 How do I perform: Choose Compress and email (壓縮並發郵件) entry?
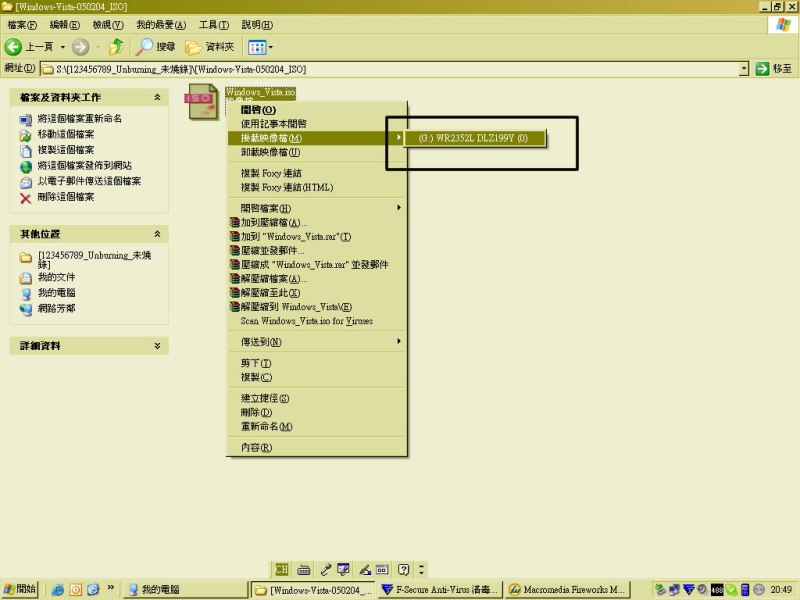pos(316,251)
